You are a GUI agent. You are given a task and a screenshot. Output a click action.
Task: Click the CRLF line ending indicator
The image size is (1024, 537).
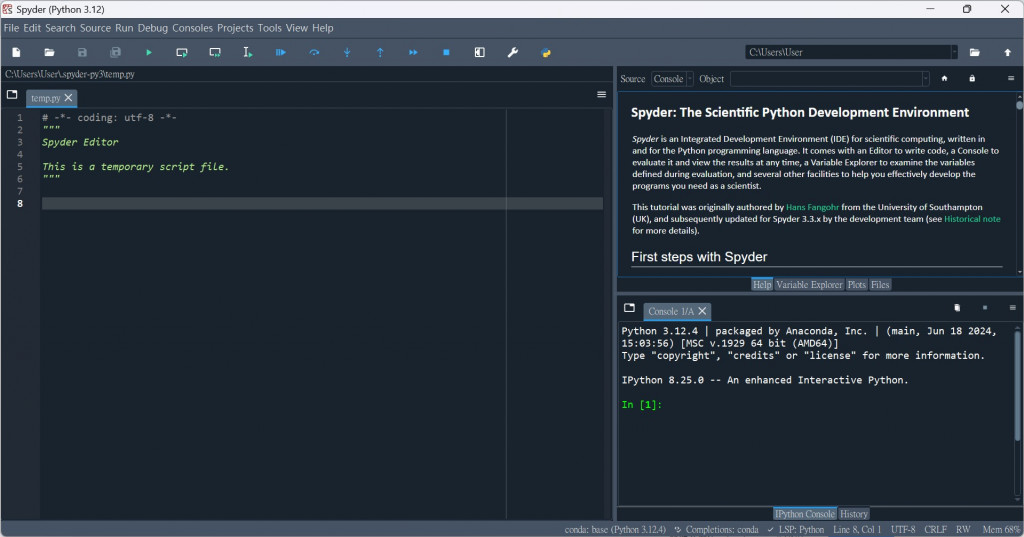[935, 530]
